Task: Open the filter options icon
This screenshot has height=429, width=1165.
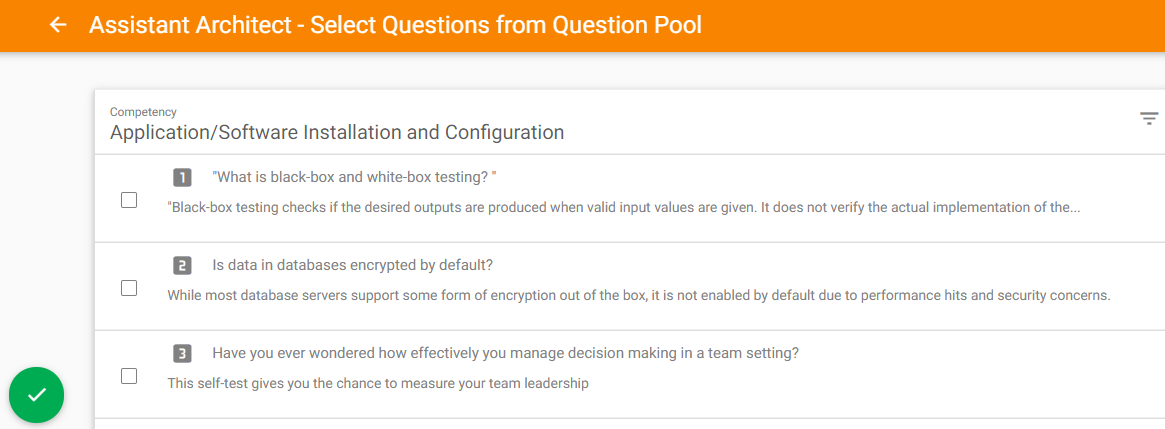Action: tap(1149, 118)
